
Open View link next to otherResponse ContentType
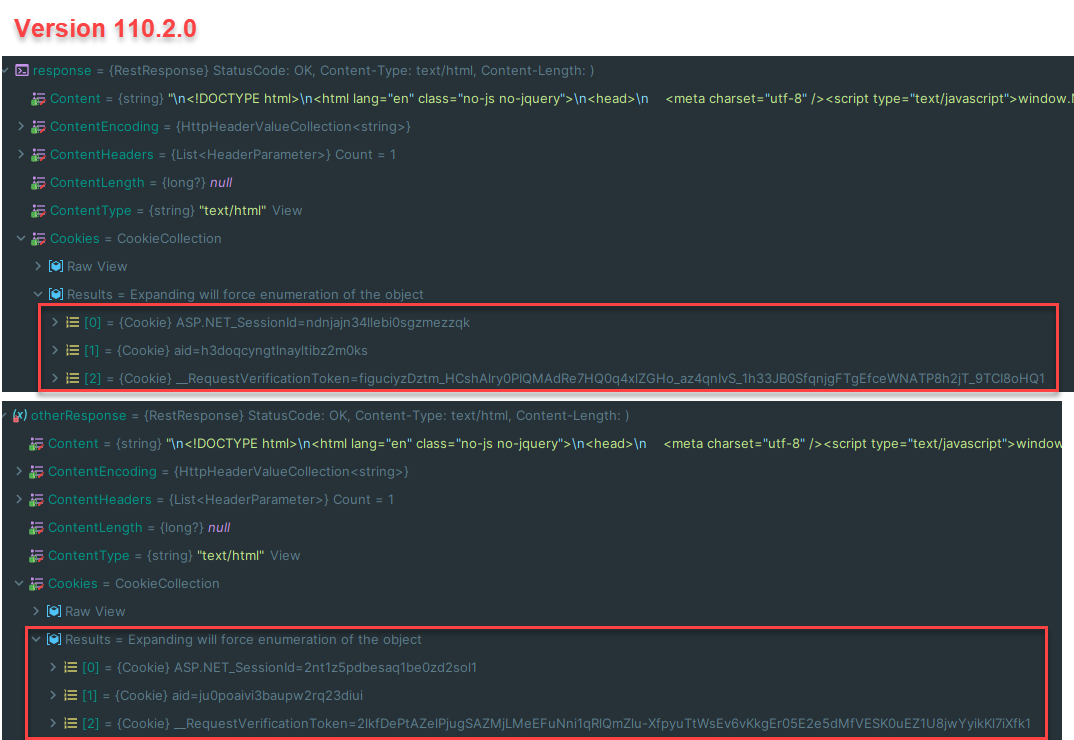pyautogui.click(x=286, y=555)
